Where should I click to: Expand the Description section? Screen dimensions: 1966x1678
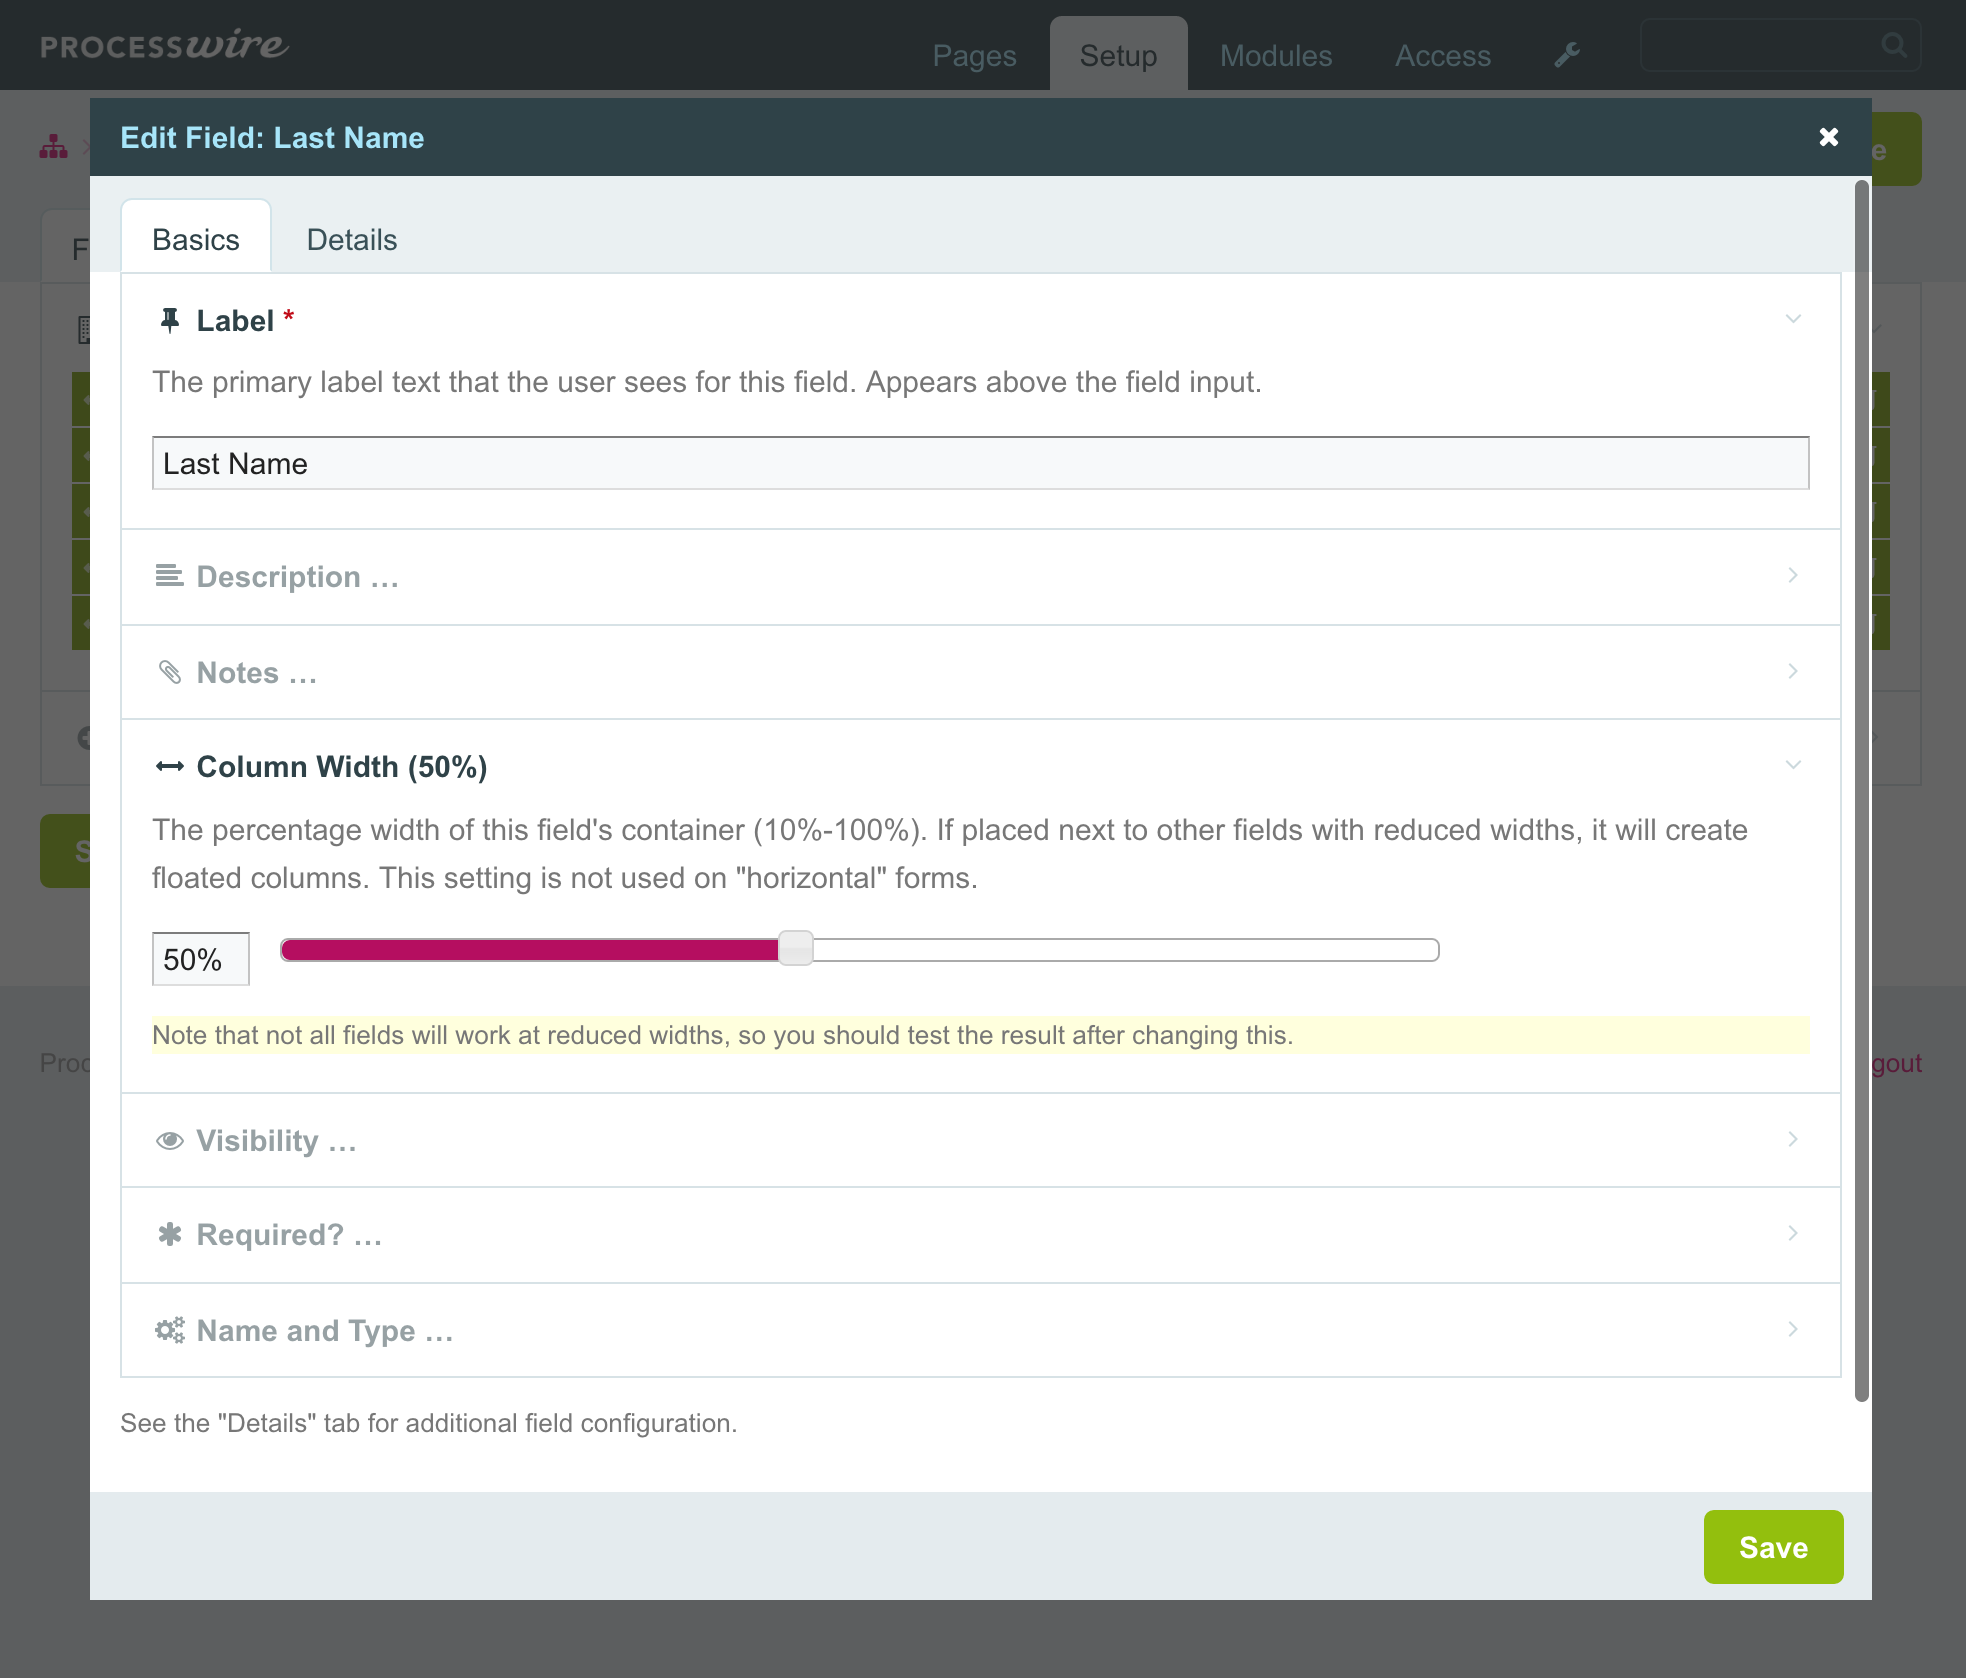(x=981, y=577)
